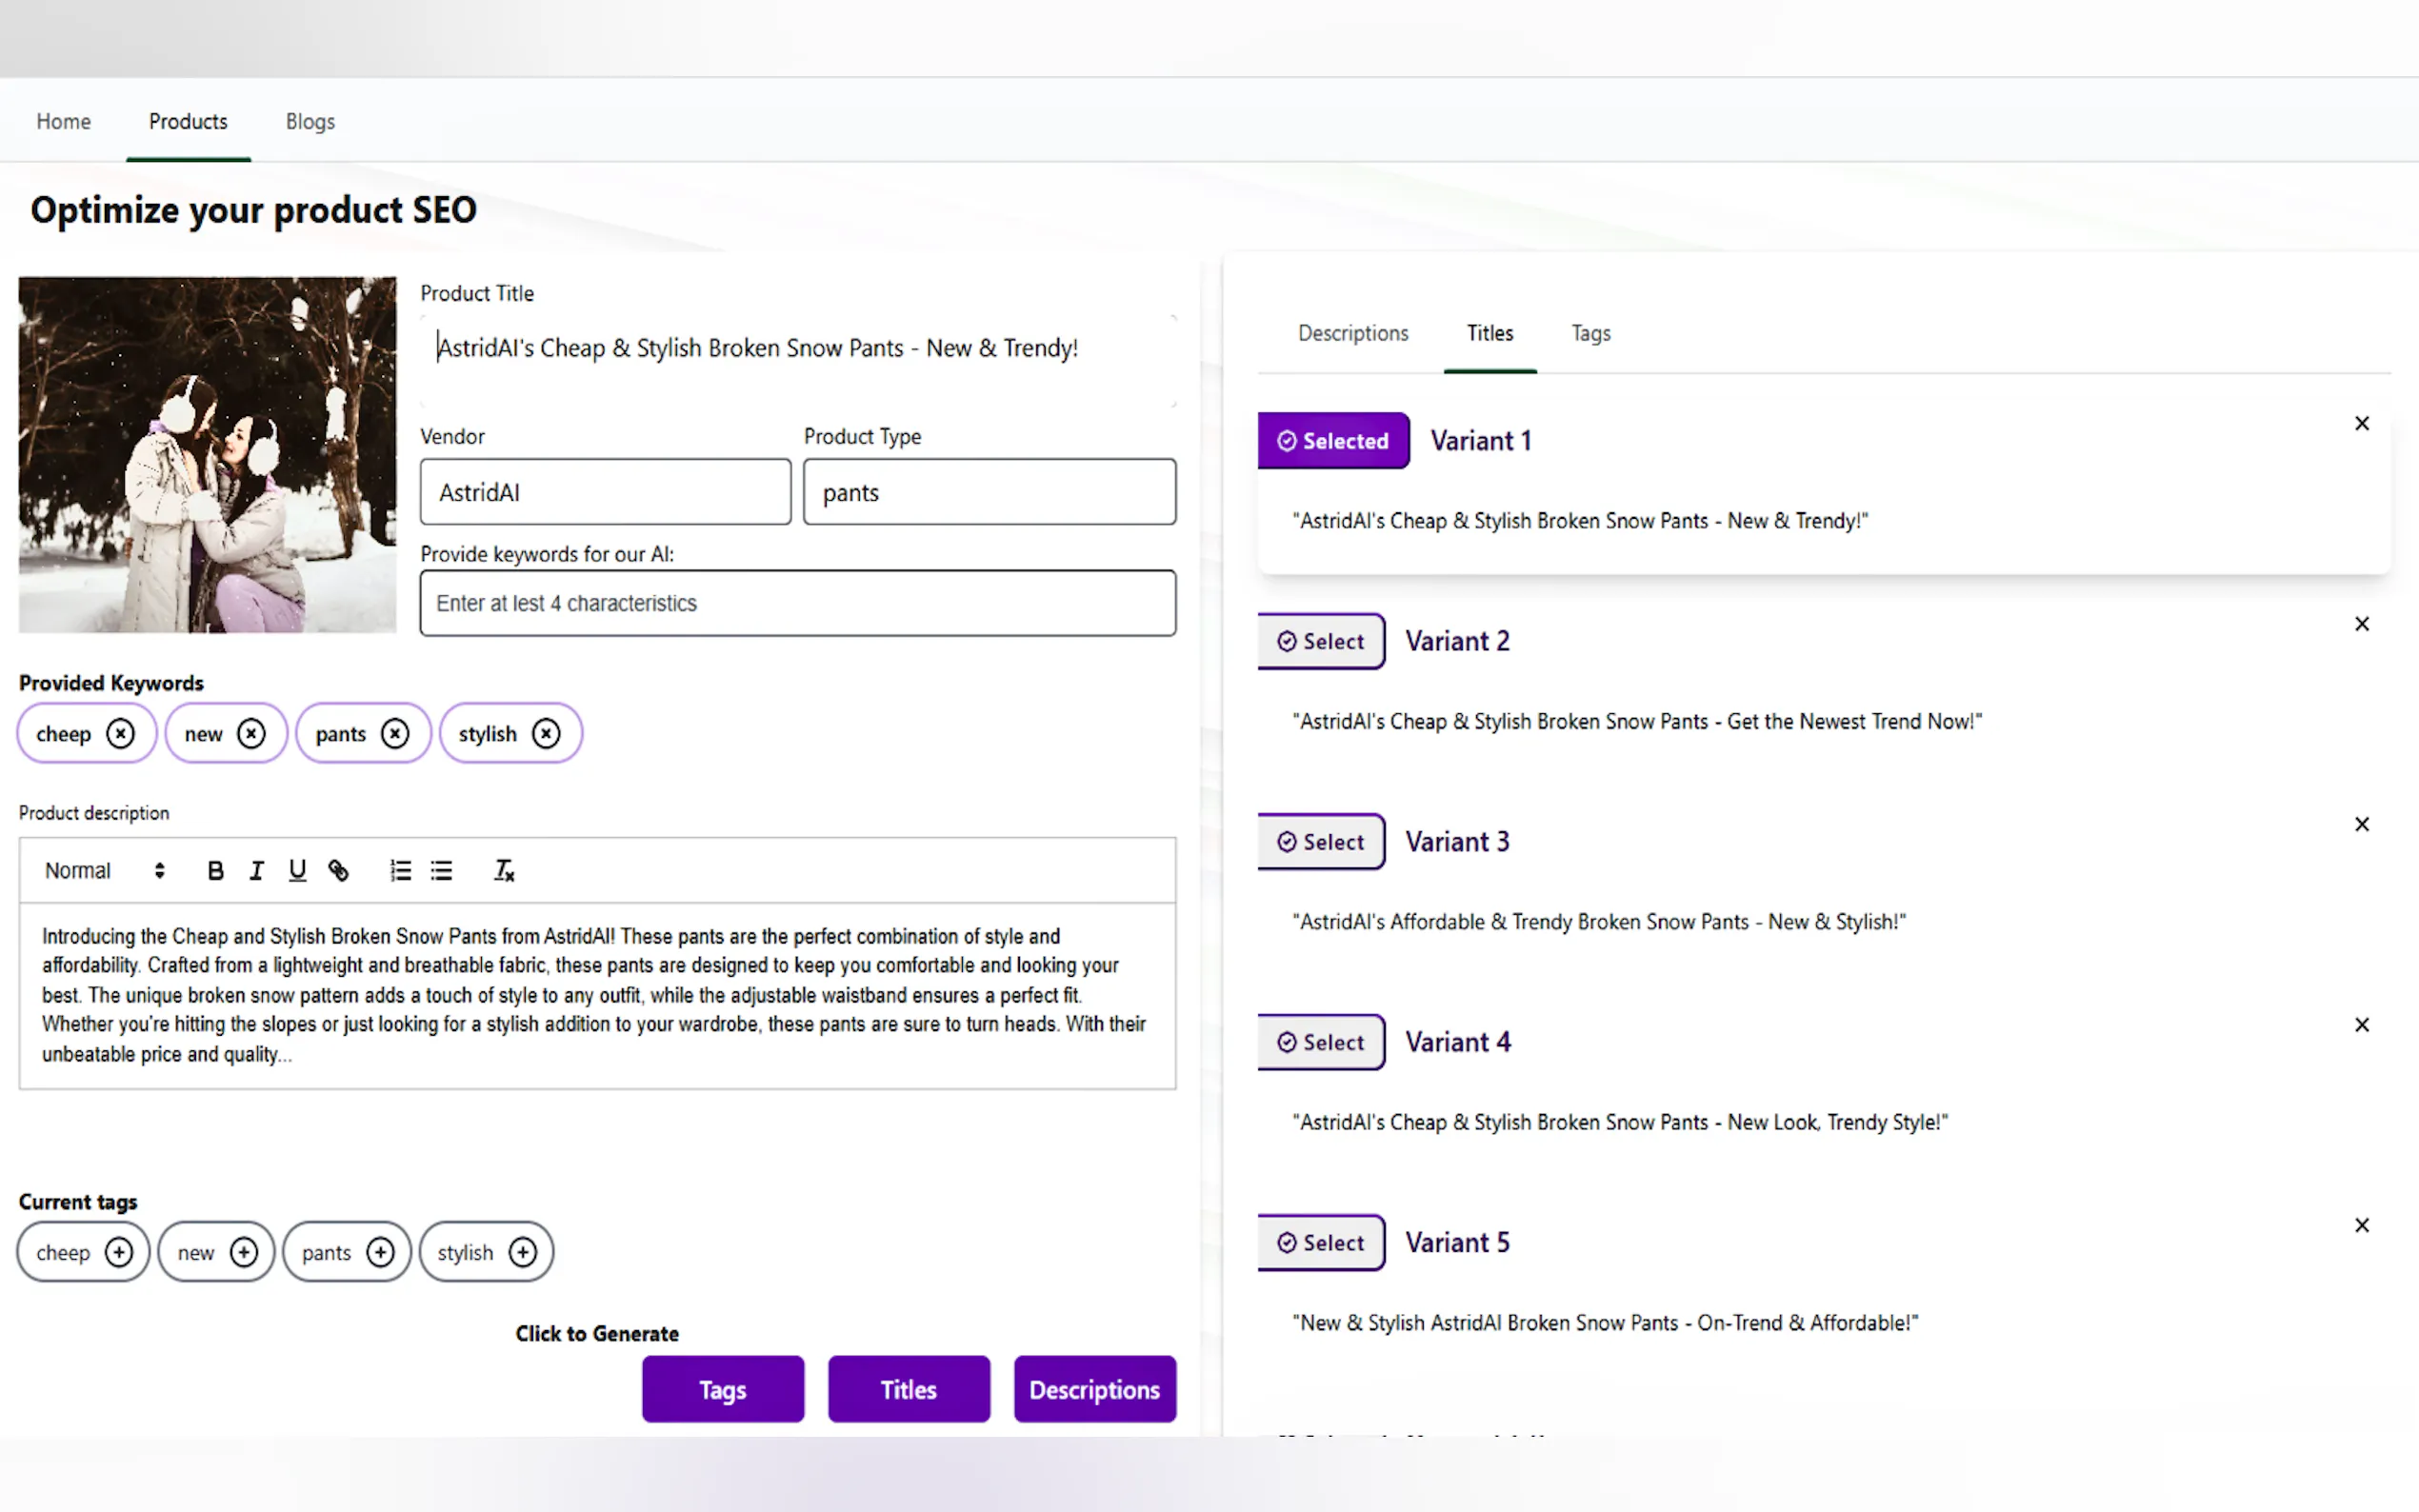
Task: Create a numbered list in editor
Action: click(400, 870)
